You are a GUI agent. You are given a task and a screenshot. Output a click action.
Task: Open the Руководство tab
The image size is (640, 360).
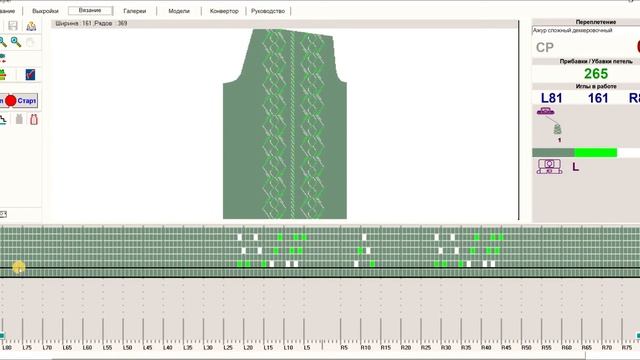click(268, 11)
